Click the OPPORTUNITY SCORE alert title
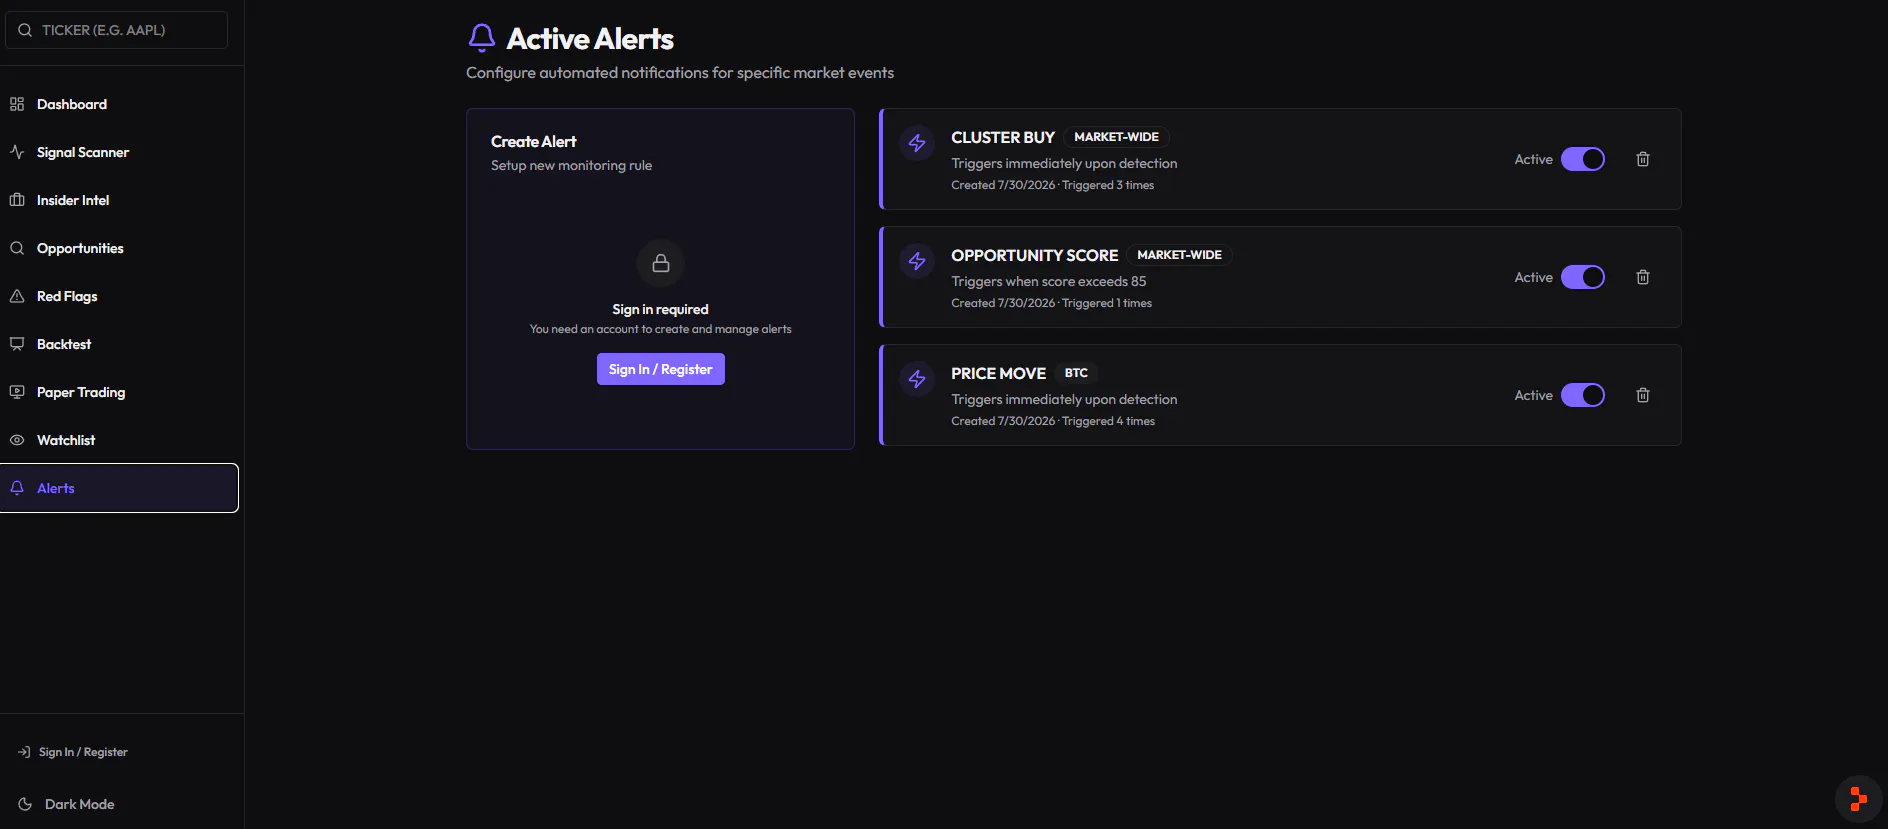Viewport: 1888px width, 829px height. point(1035,255)
